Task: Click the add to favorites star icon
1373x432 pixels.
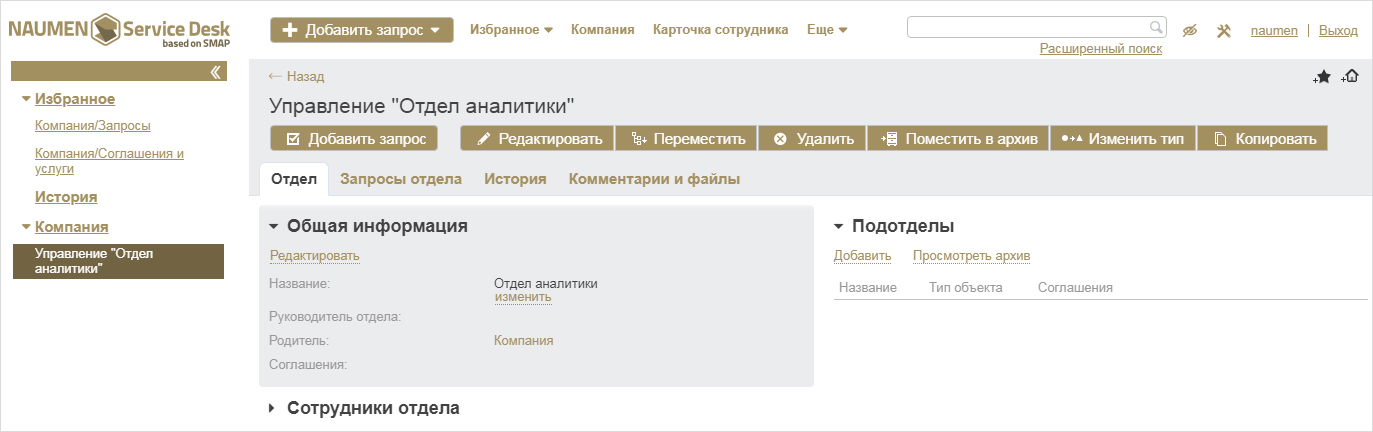Action: (x=1322, y=77)
